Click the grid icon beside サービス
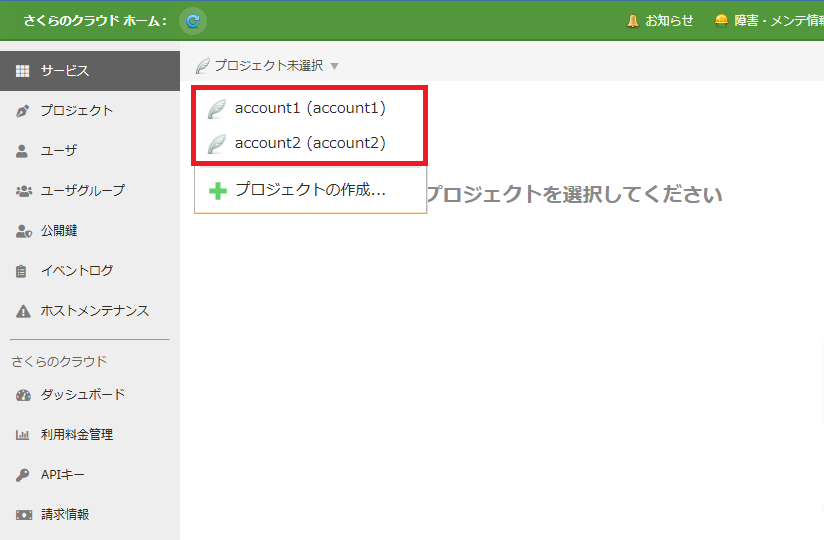 coord(23,71)
